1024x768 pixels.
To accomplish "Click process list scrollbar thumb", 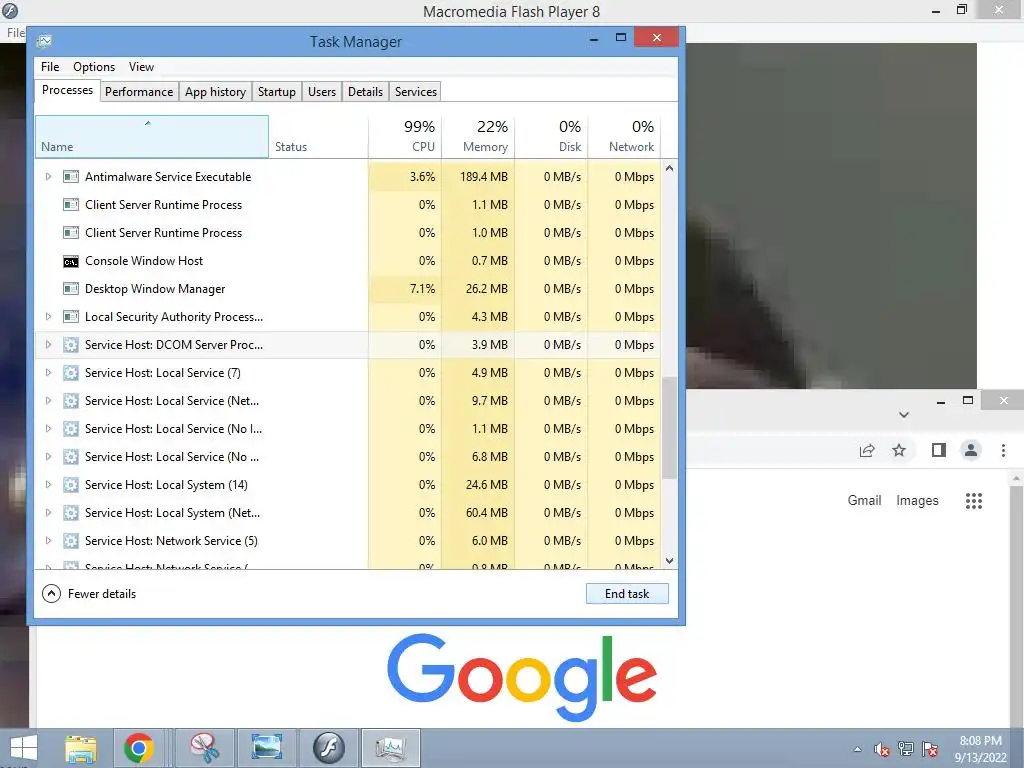I will click(669, 428).
